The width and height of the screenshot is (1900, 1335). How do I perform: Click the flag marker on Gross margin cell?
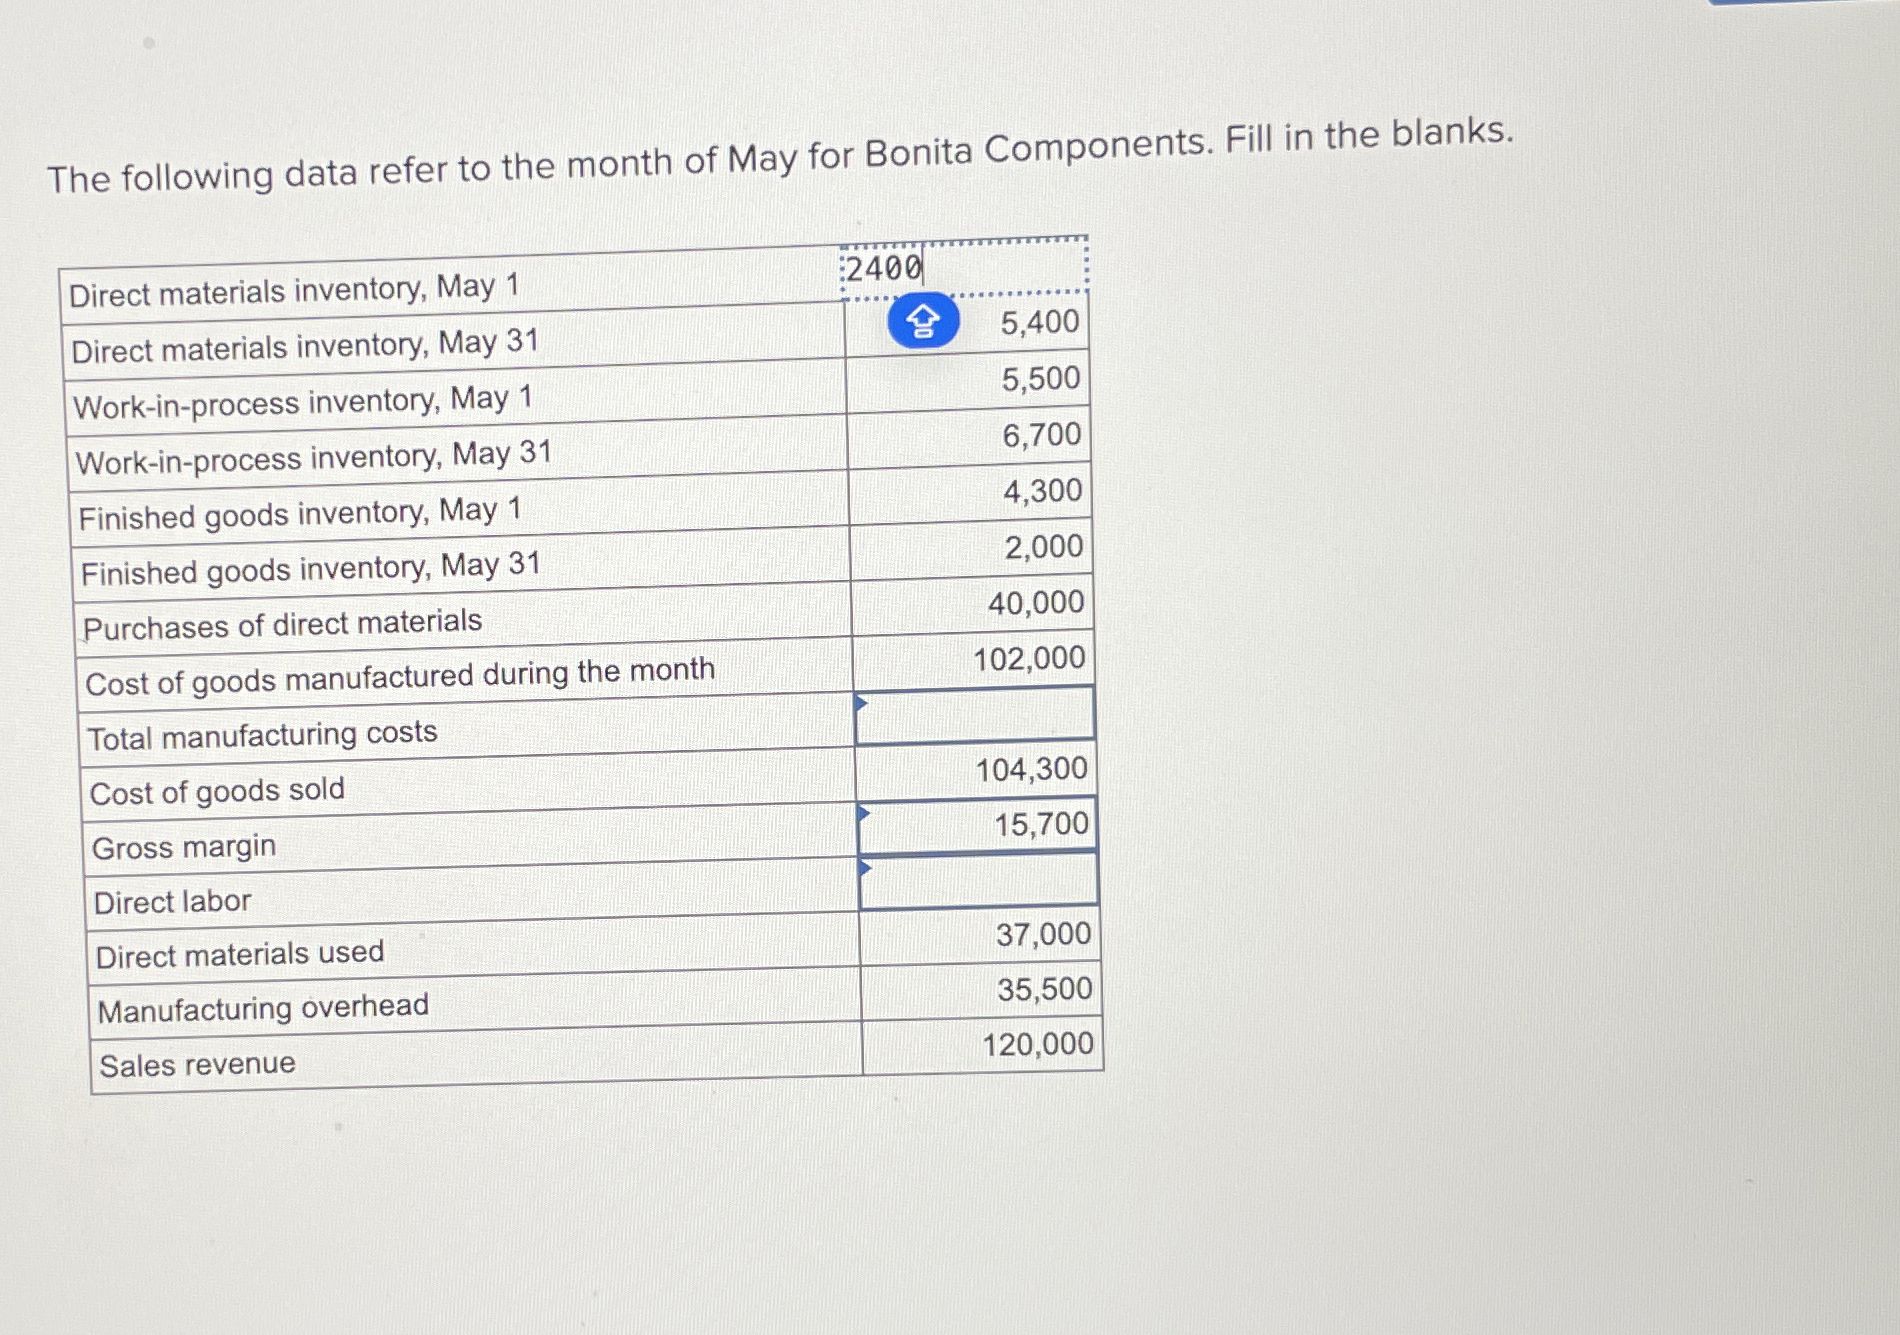[864, 866]
